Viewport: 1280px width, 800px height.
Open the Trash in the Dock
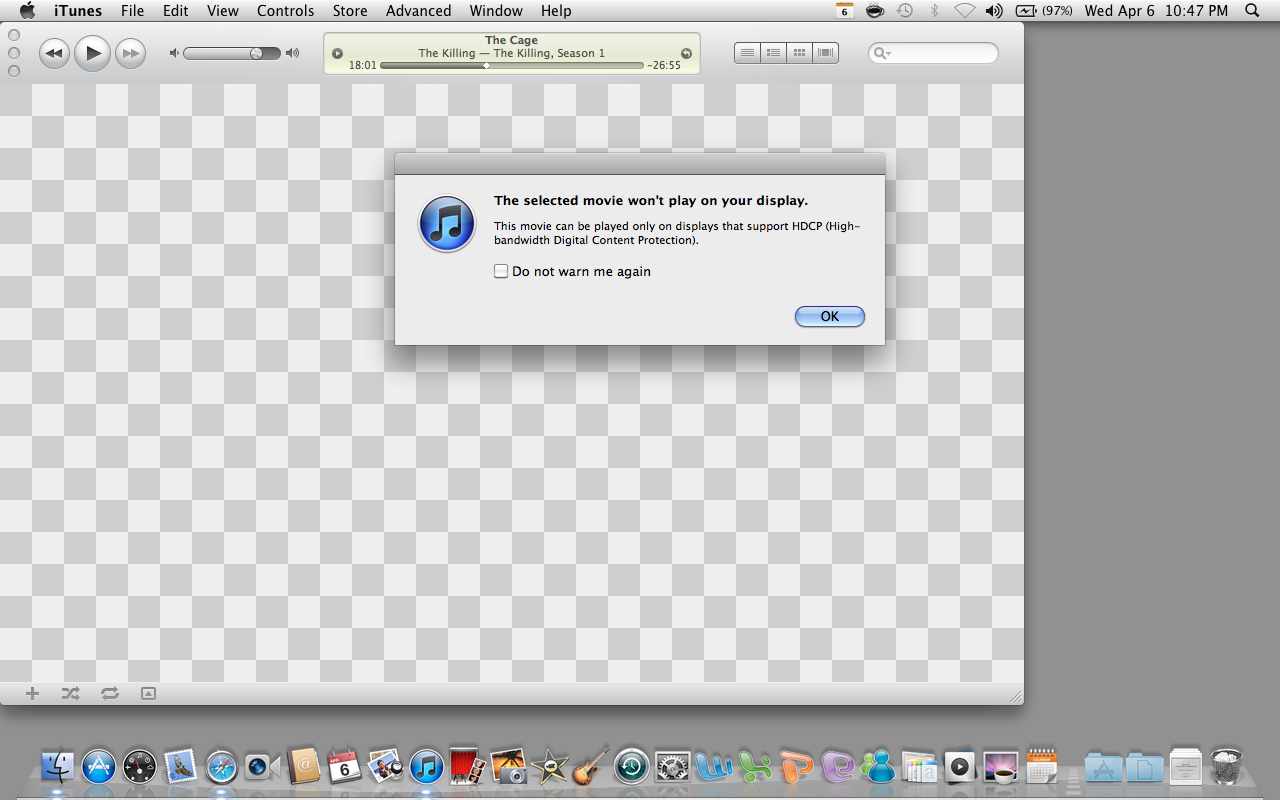tap(1226, 767)
